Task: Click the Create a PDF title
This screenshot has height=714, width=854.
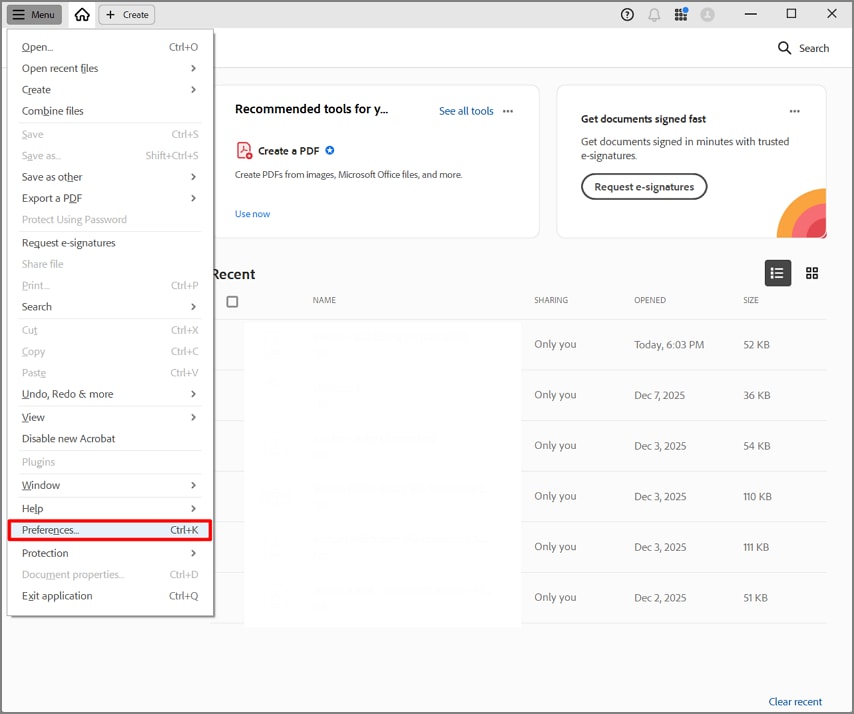Action: coord(289,151)
